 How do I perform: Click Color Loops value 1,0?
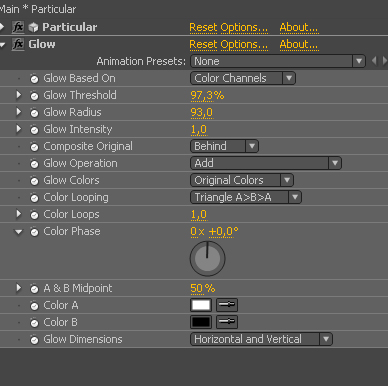pyautogui.click(x=199, y=214)
